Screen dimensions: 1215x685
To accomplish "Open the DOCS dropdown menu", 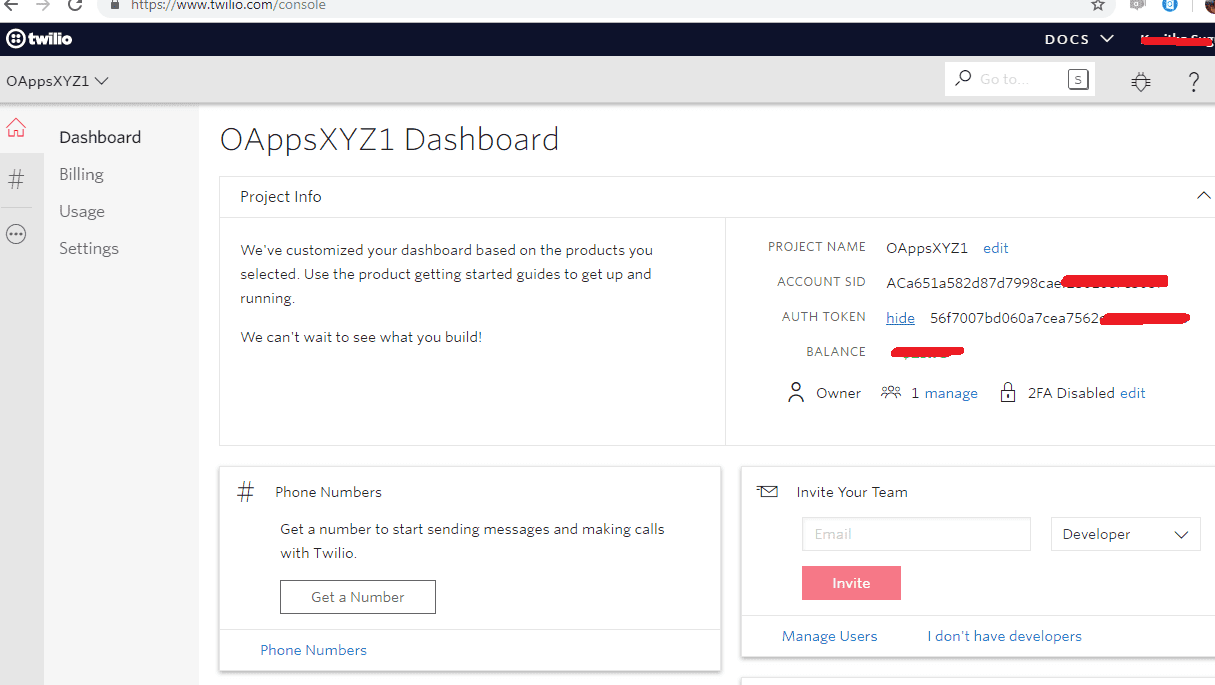I will 1079,39.
